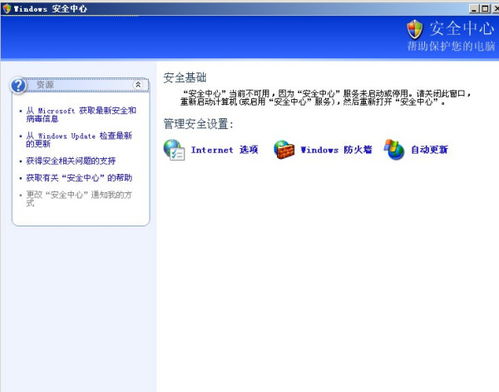The height and width of the screenshot is (392, 499).
Task: Click the Windows 安全中心 title bar text
Action: (50, 9)
